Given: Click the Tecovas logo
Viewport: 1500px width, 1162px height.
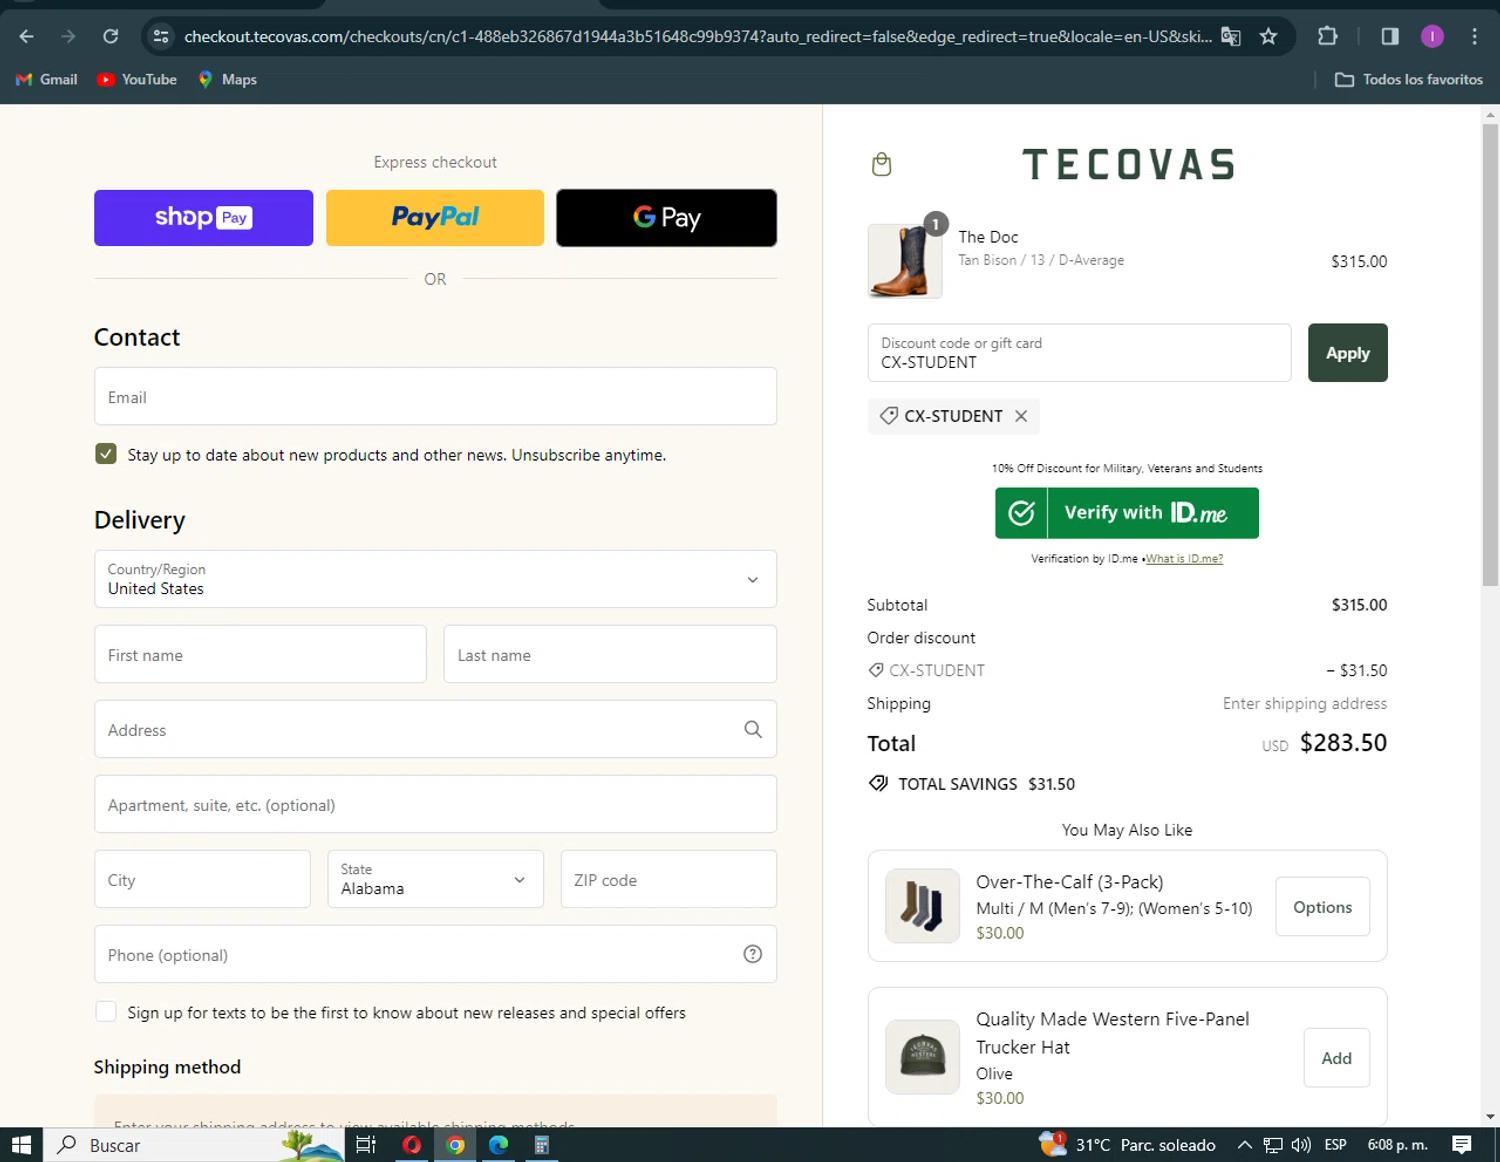Looking at the screenshot, I should click(x=1128, y=164).
